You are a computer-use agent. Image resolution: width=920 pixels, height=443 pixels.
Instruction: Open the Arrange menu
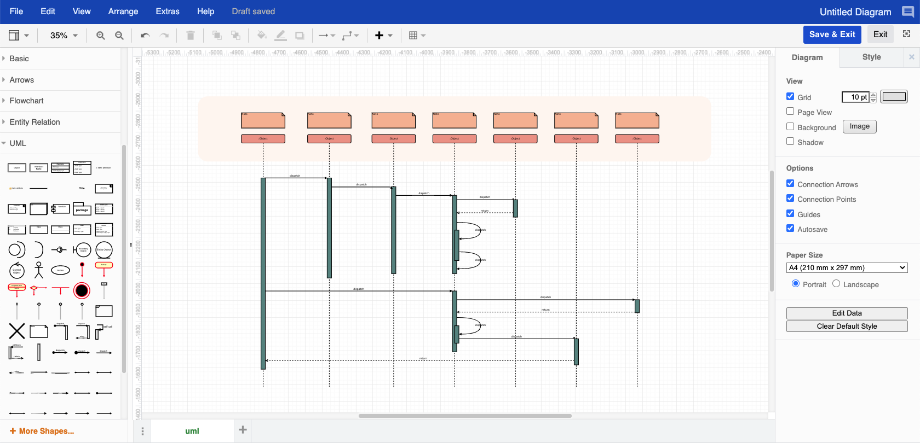click(123, 11)
